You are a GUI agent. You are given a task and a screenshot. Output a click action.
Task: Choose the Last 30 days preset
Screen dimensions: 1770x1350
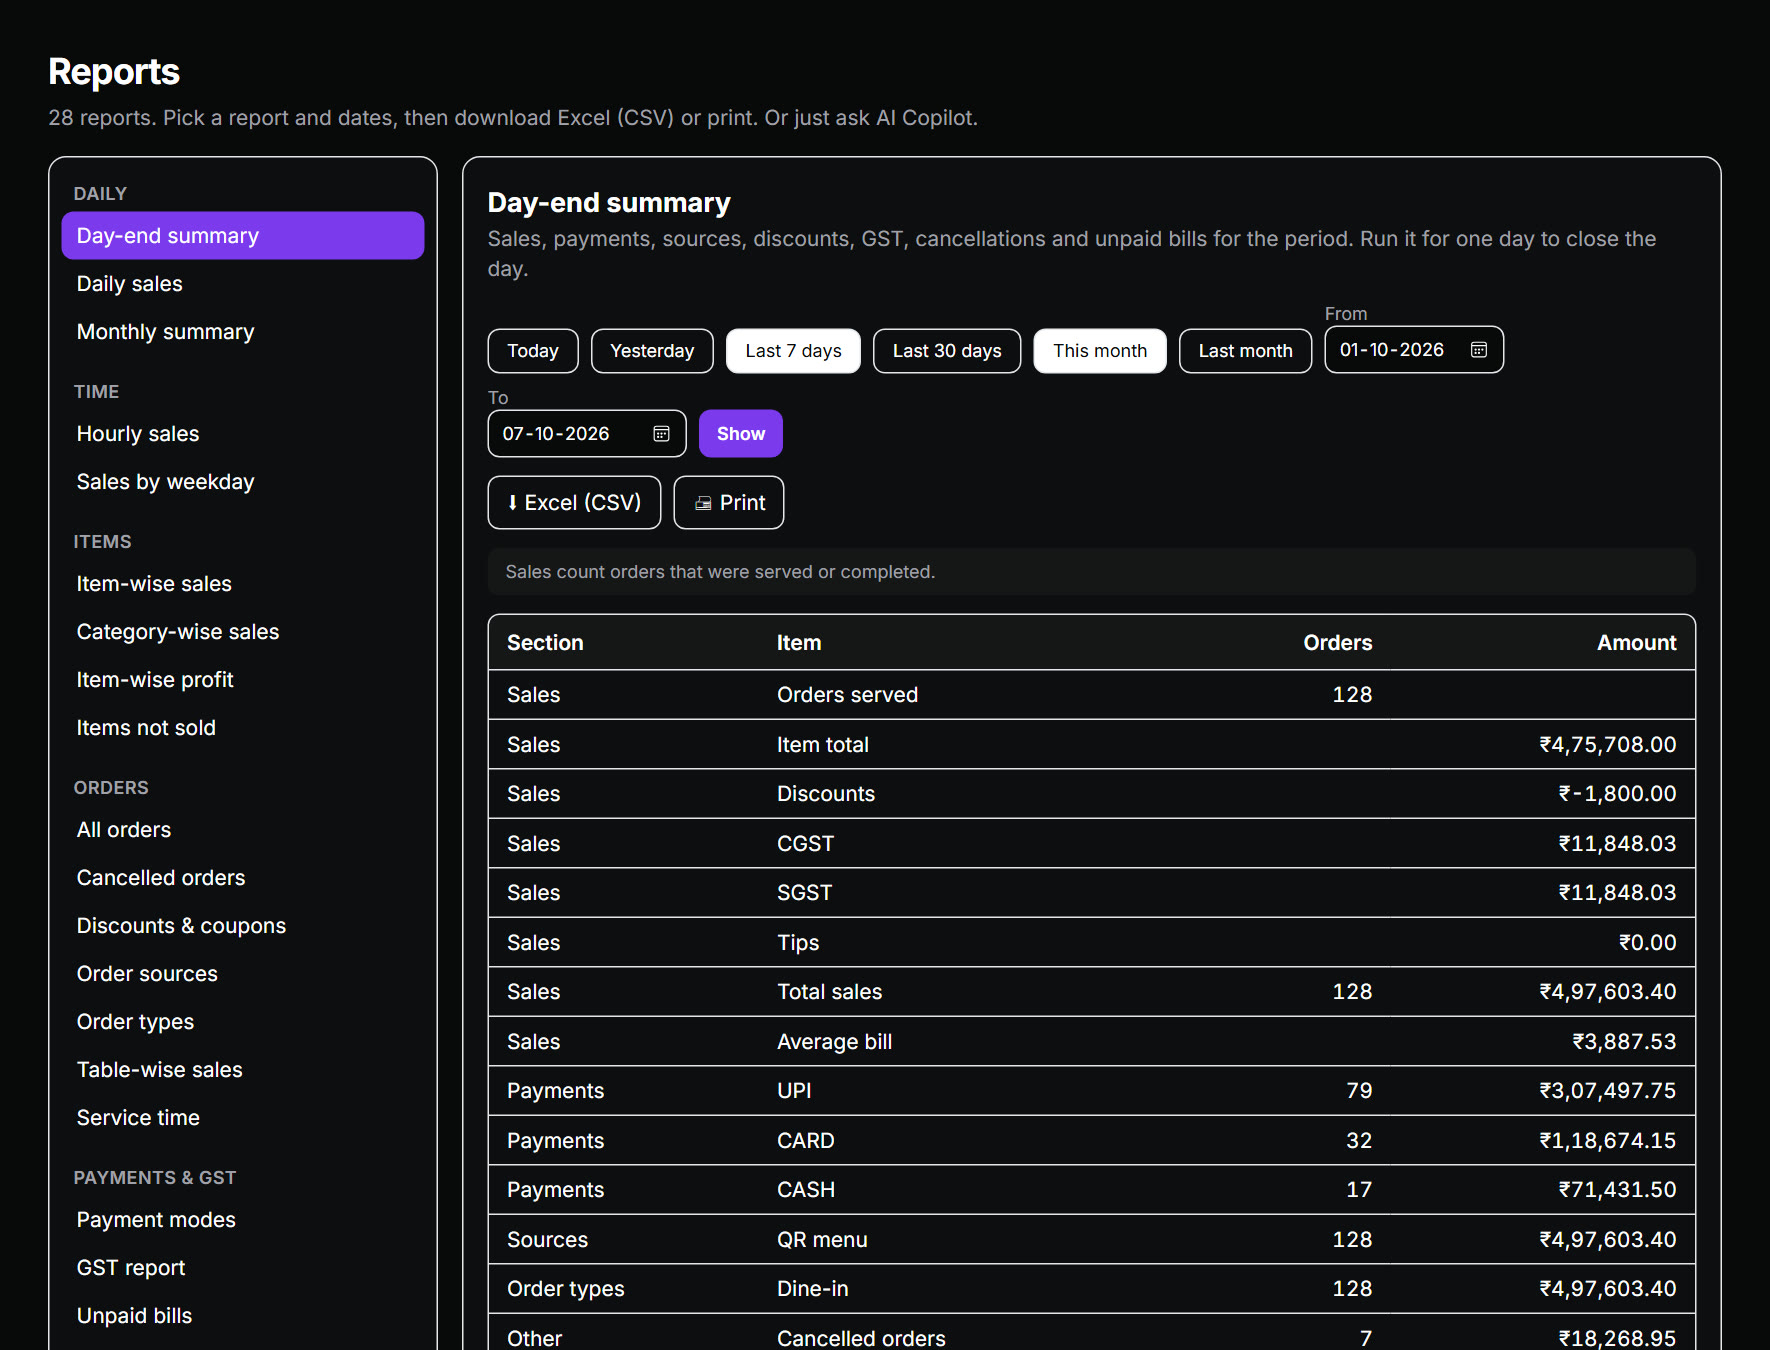(x=947, y=351)
